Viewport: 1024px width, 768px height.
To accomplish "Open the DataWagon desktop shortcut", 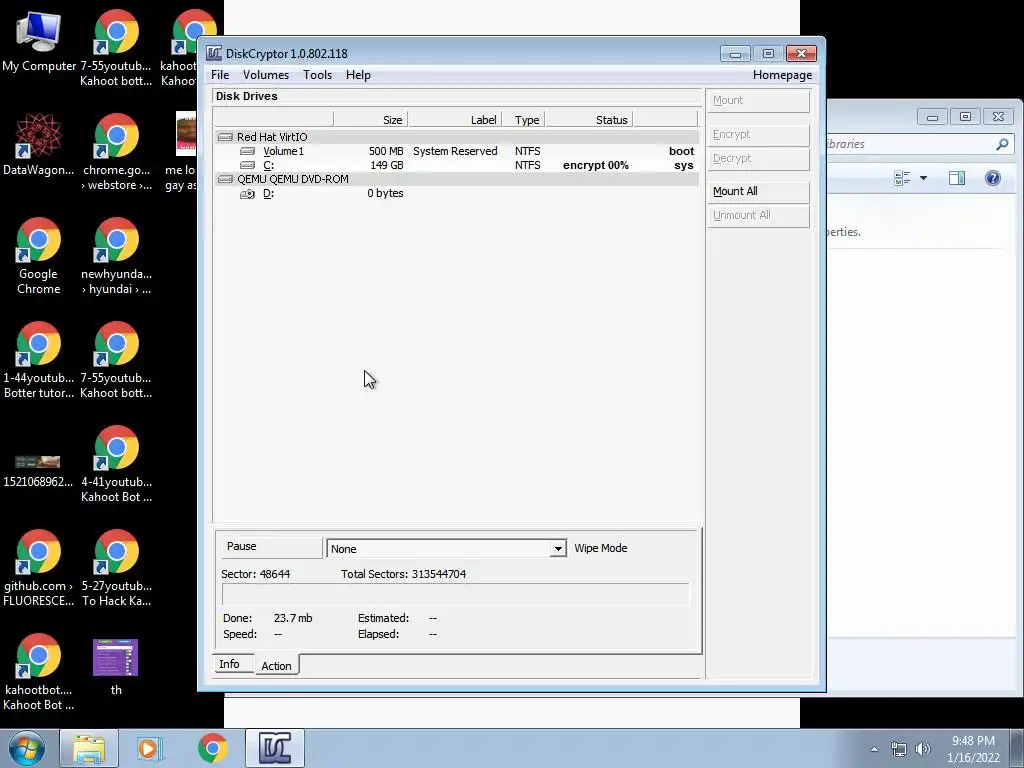I will click(x=39, y=144).
